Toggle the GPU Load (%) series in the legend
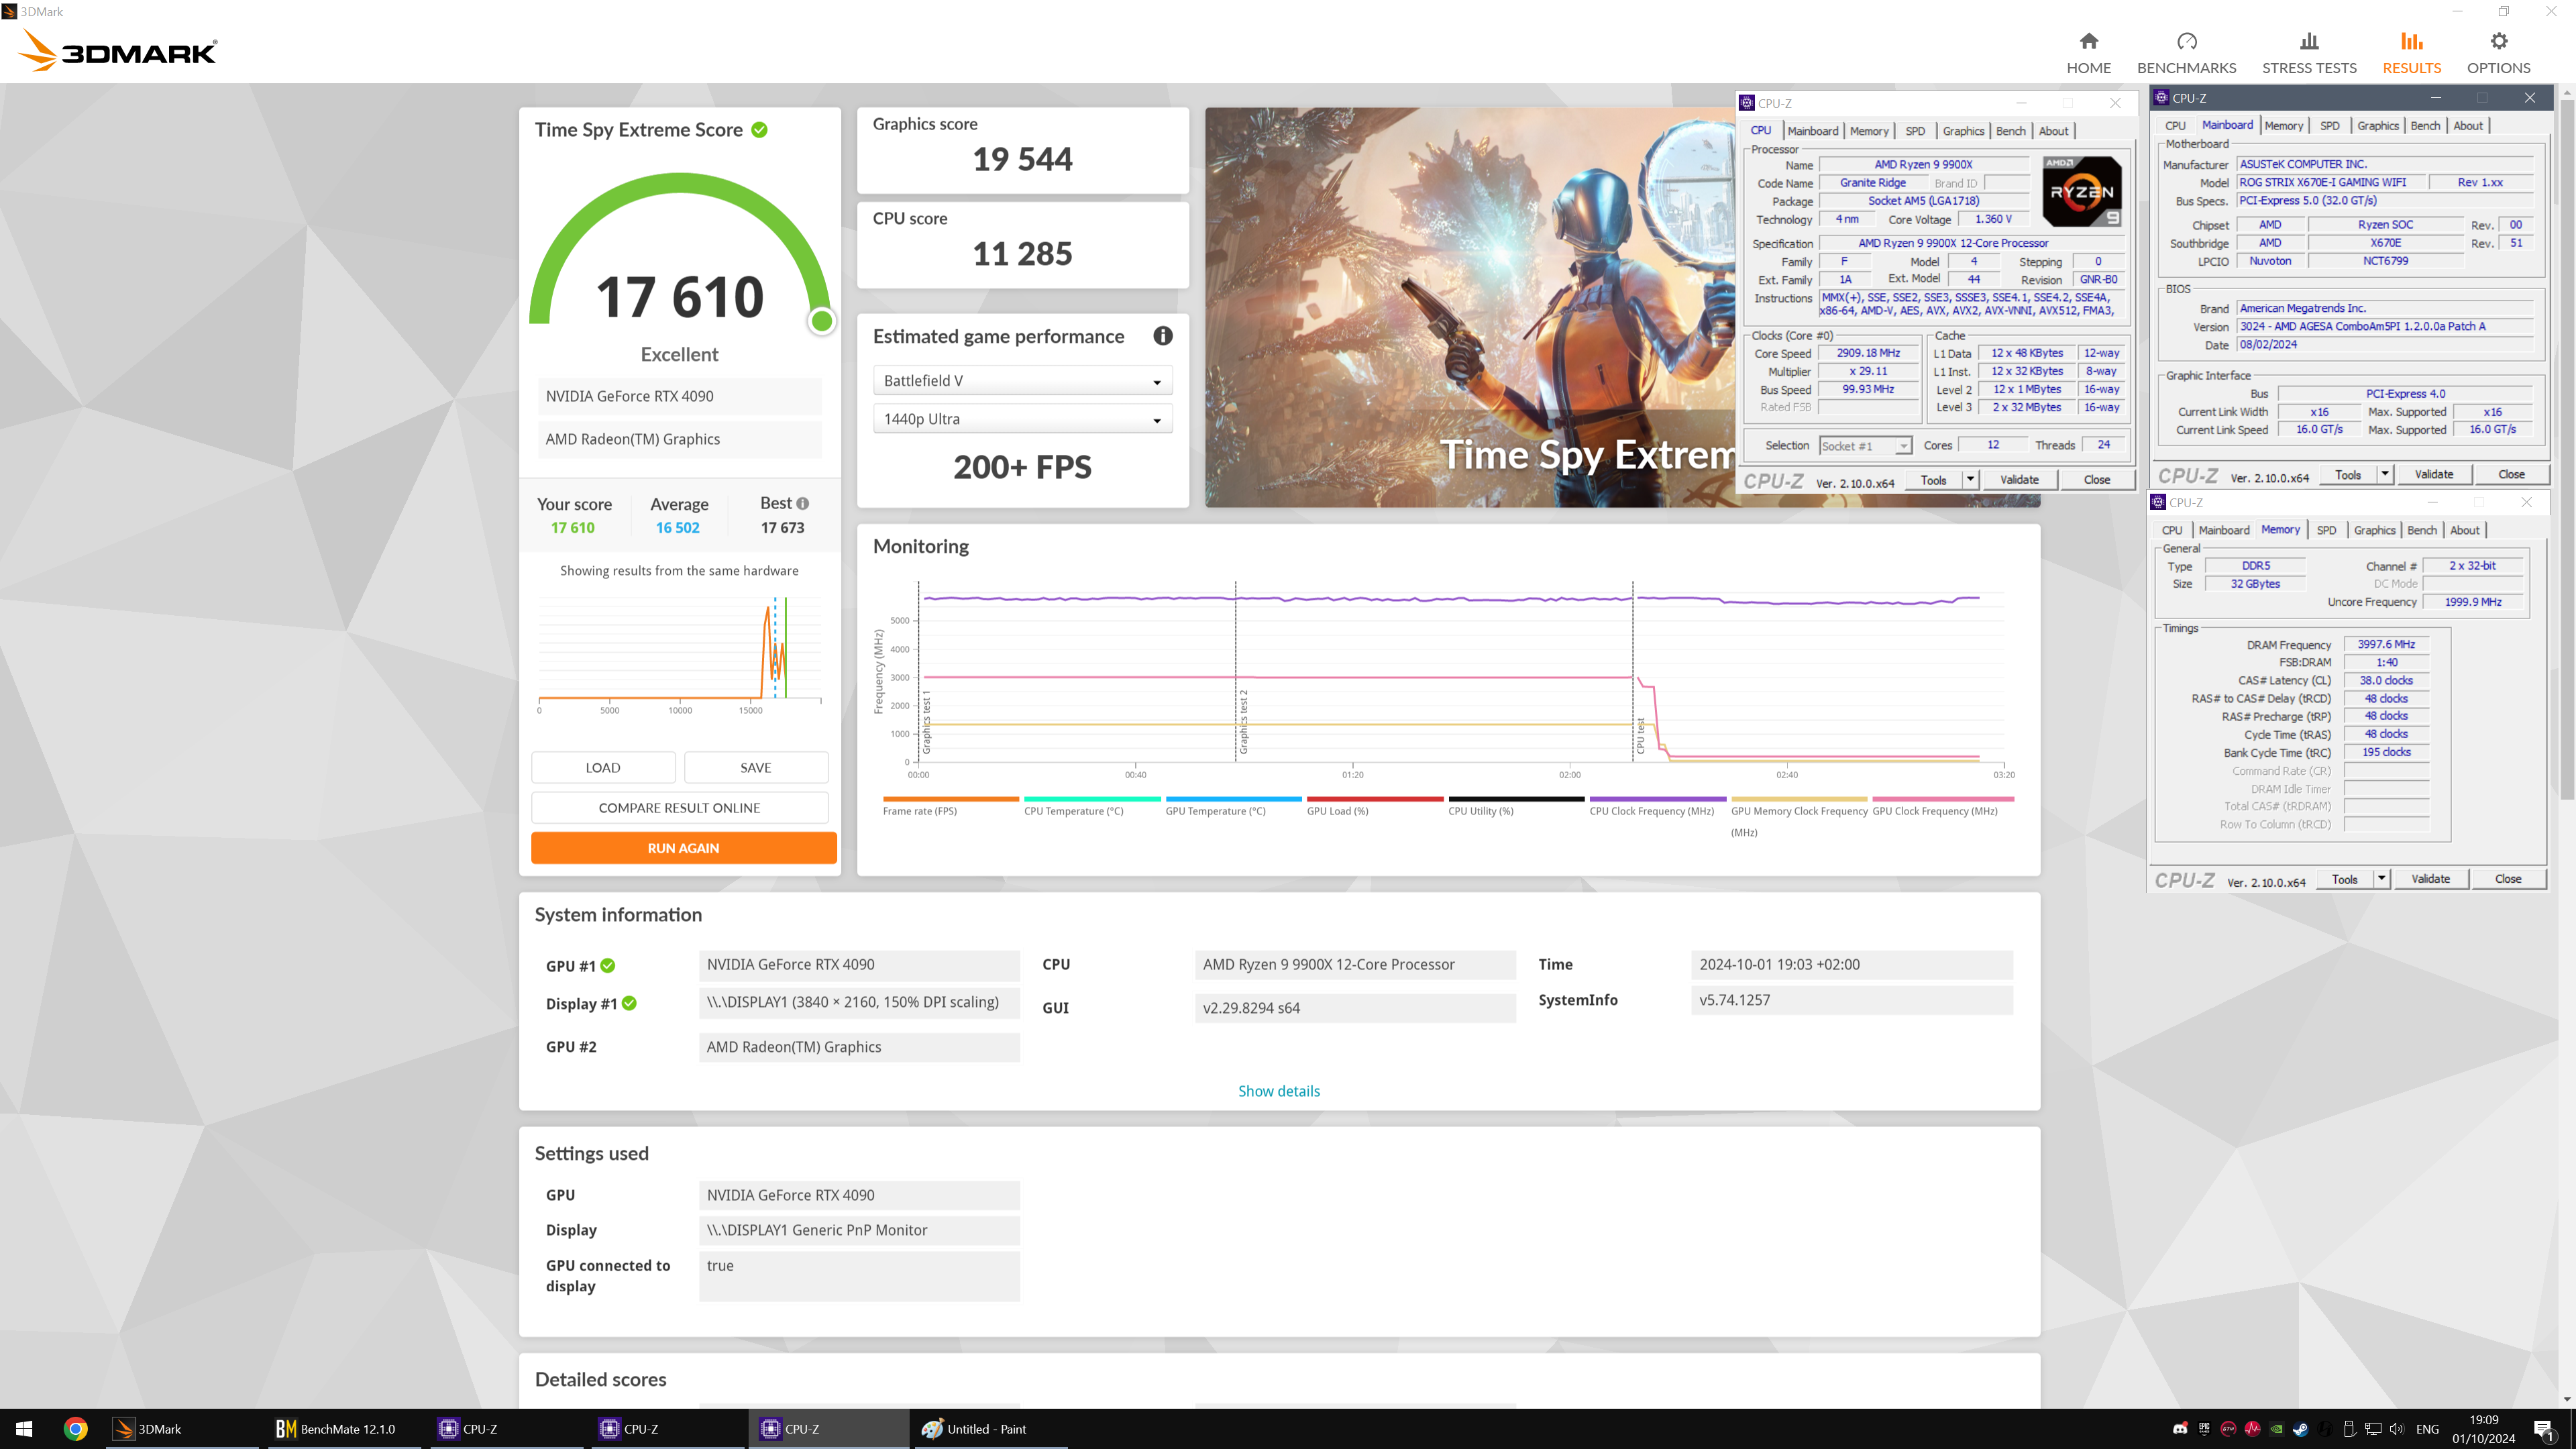Viewport: 2576px width, 1449px height. click(x=1374, y=806)
